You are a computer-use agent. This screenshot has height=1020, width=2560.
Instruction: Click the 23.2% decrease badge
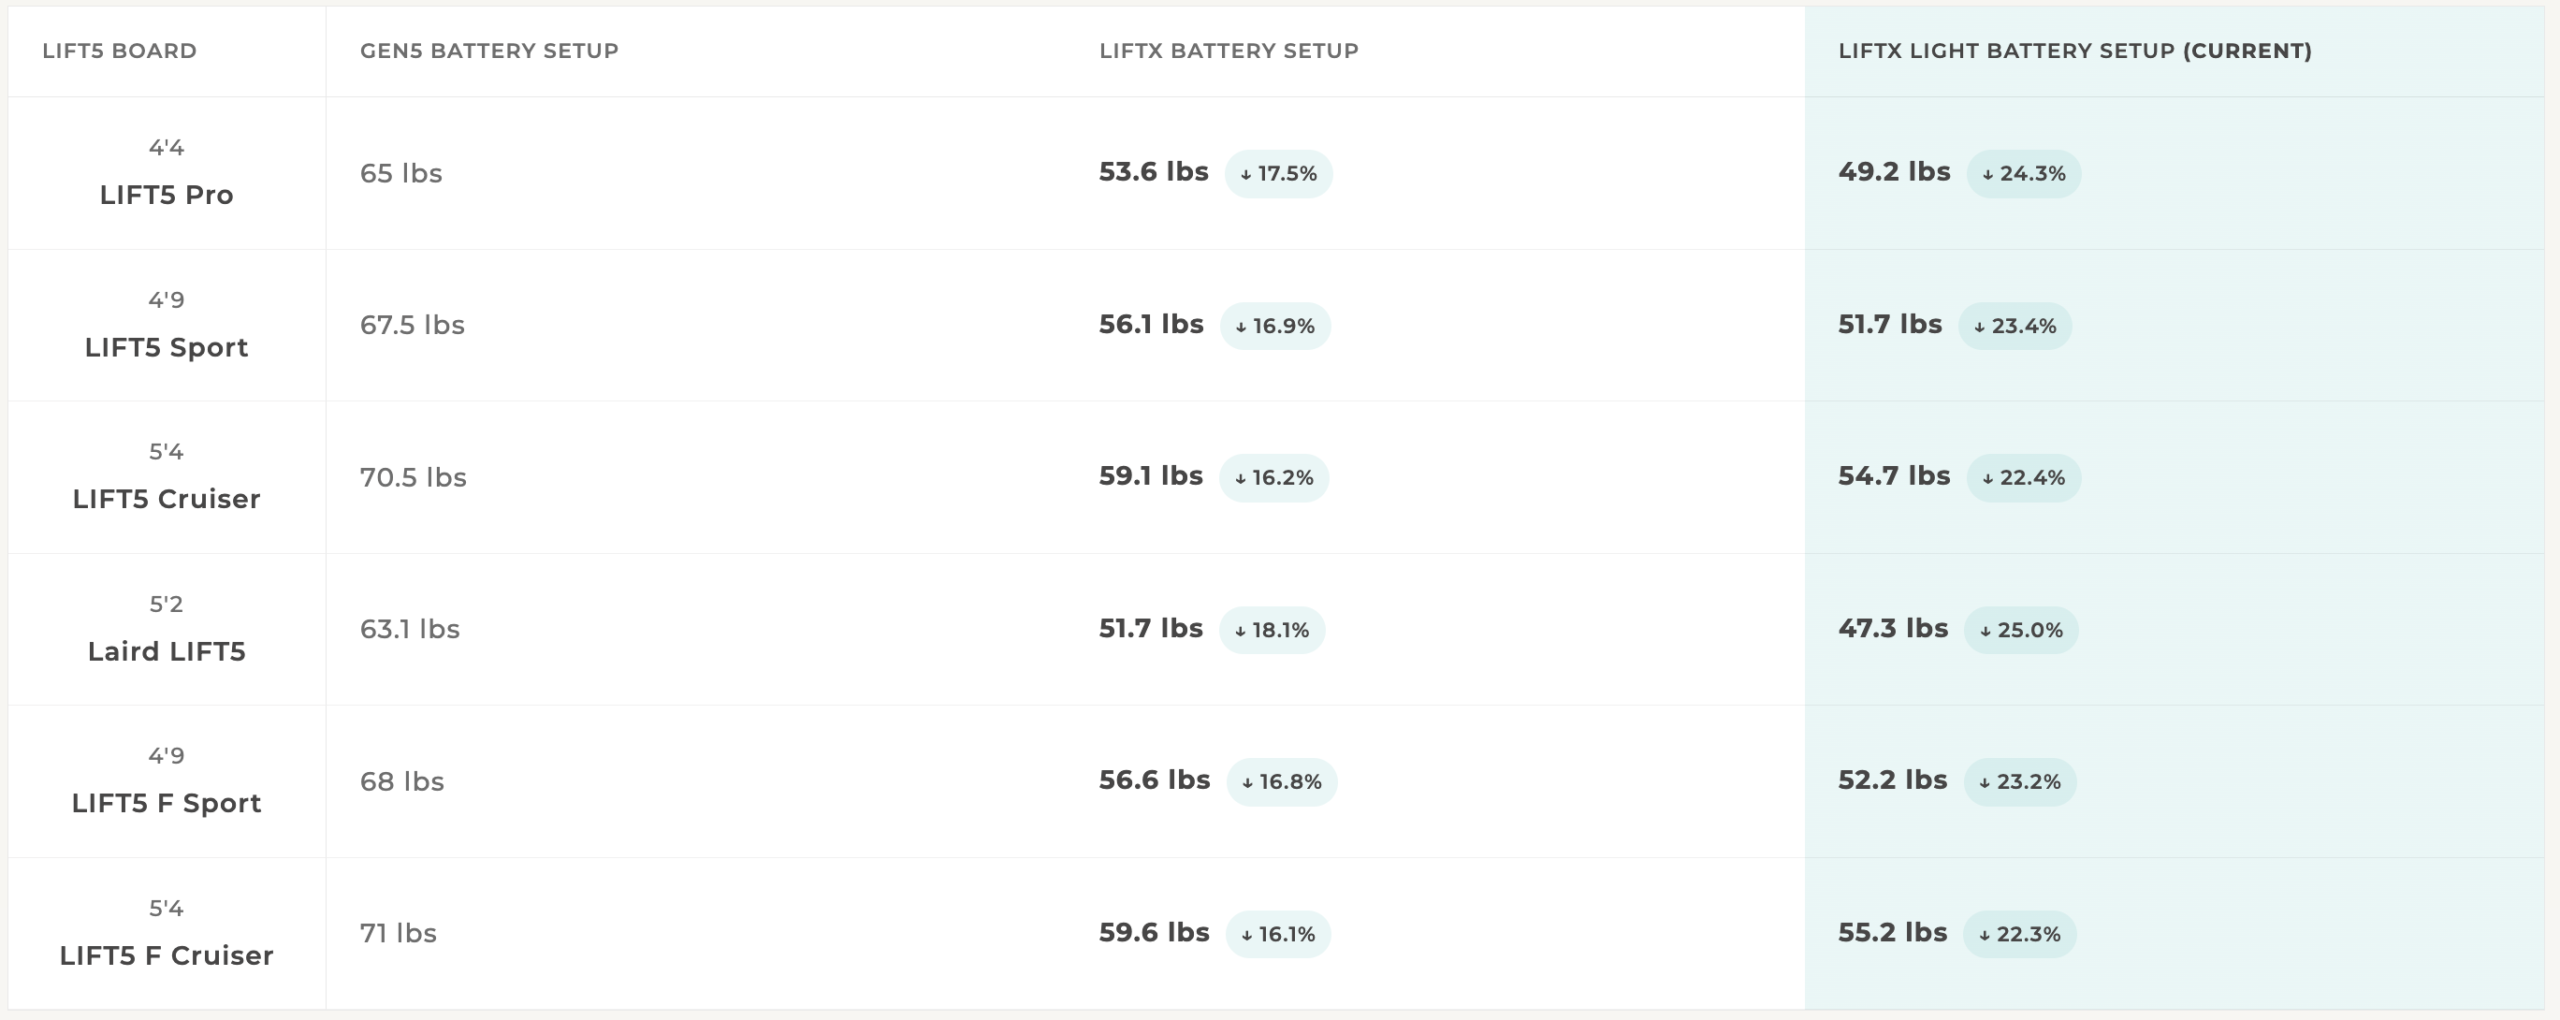click(x=2020, y=782)
